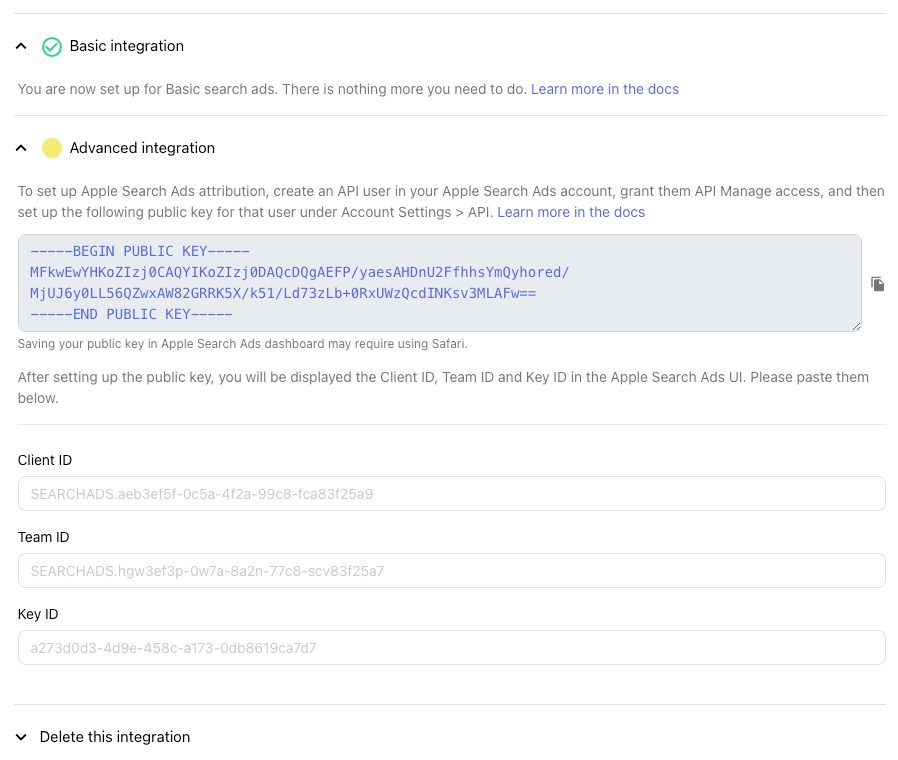Image resolution: width=898 pixels, height=760 pixels.
Task: Collapse the Advanced integration section chevron
Action: 21,148
